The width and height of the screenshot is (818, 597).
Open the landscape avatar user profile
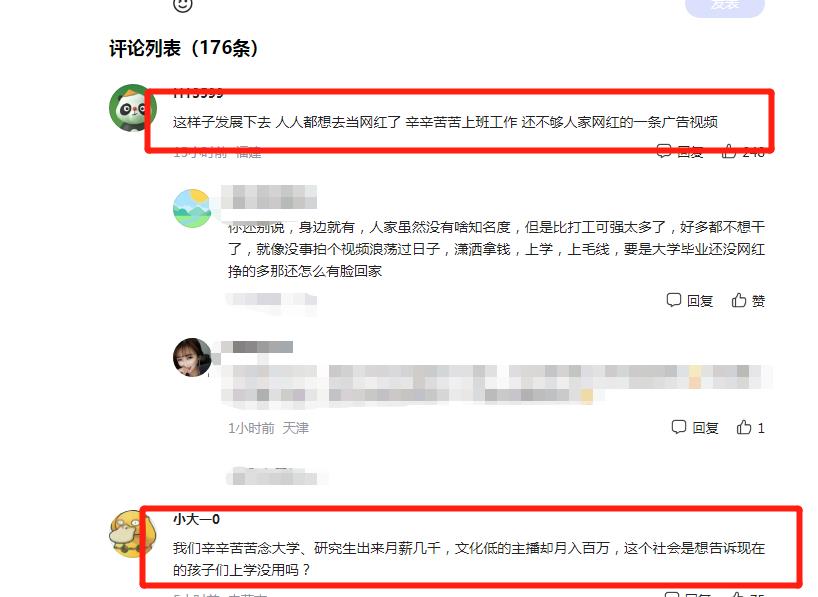point(192,208)
